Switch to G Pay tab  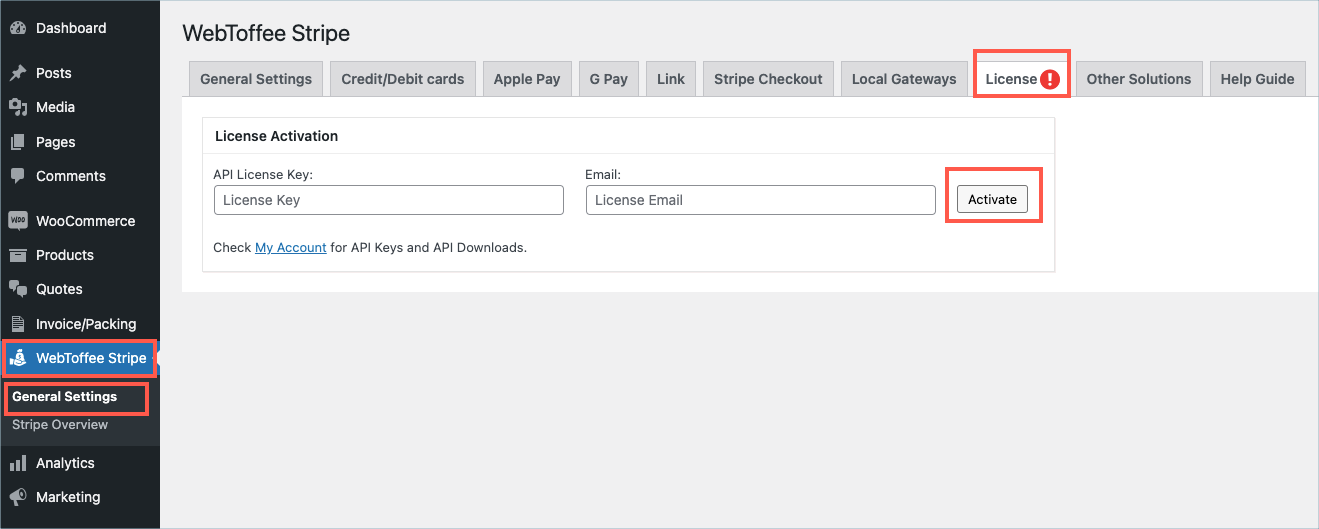[x=609, y=79]
